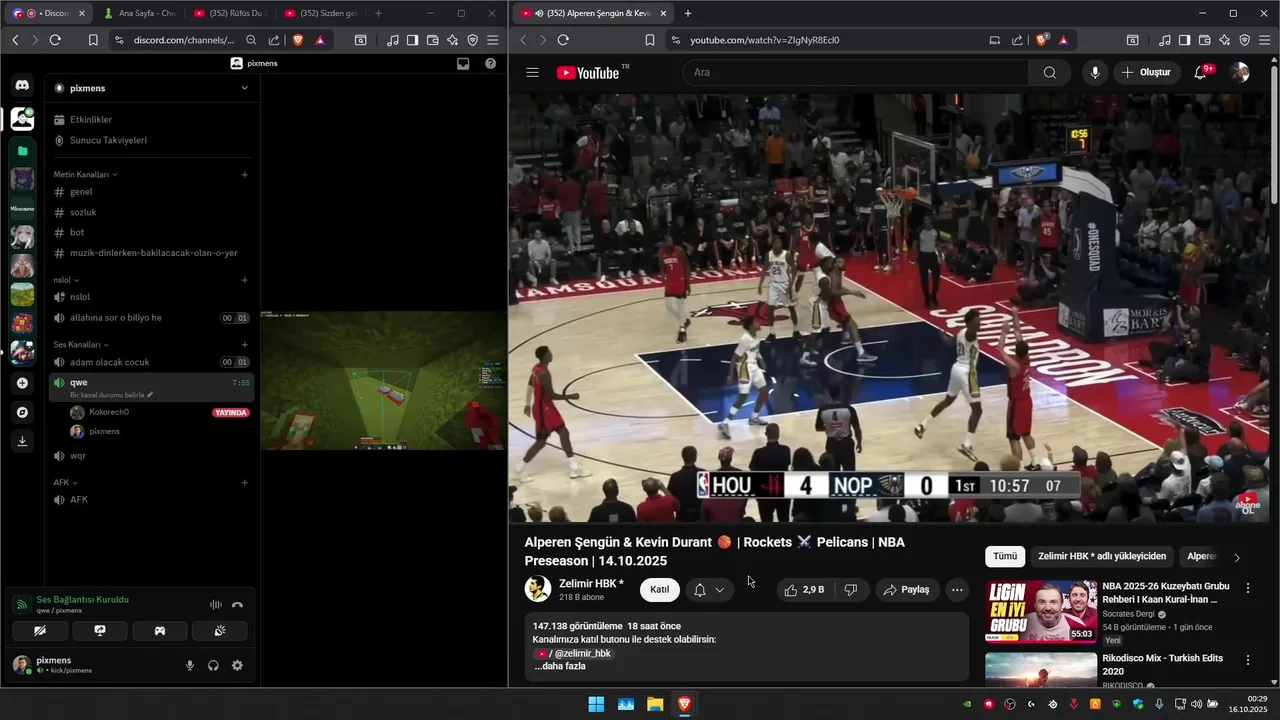Collapse the AFK category
The height and width of the screenshot is (720, 1280).
65,482
